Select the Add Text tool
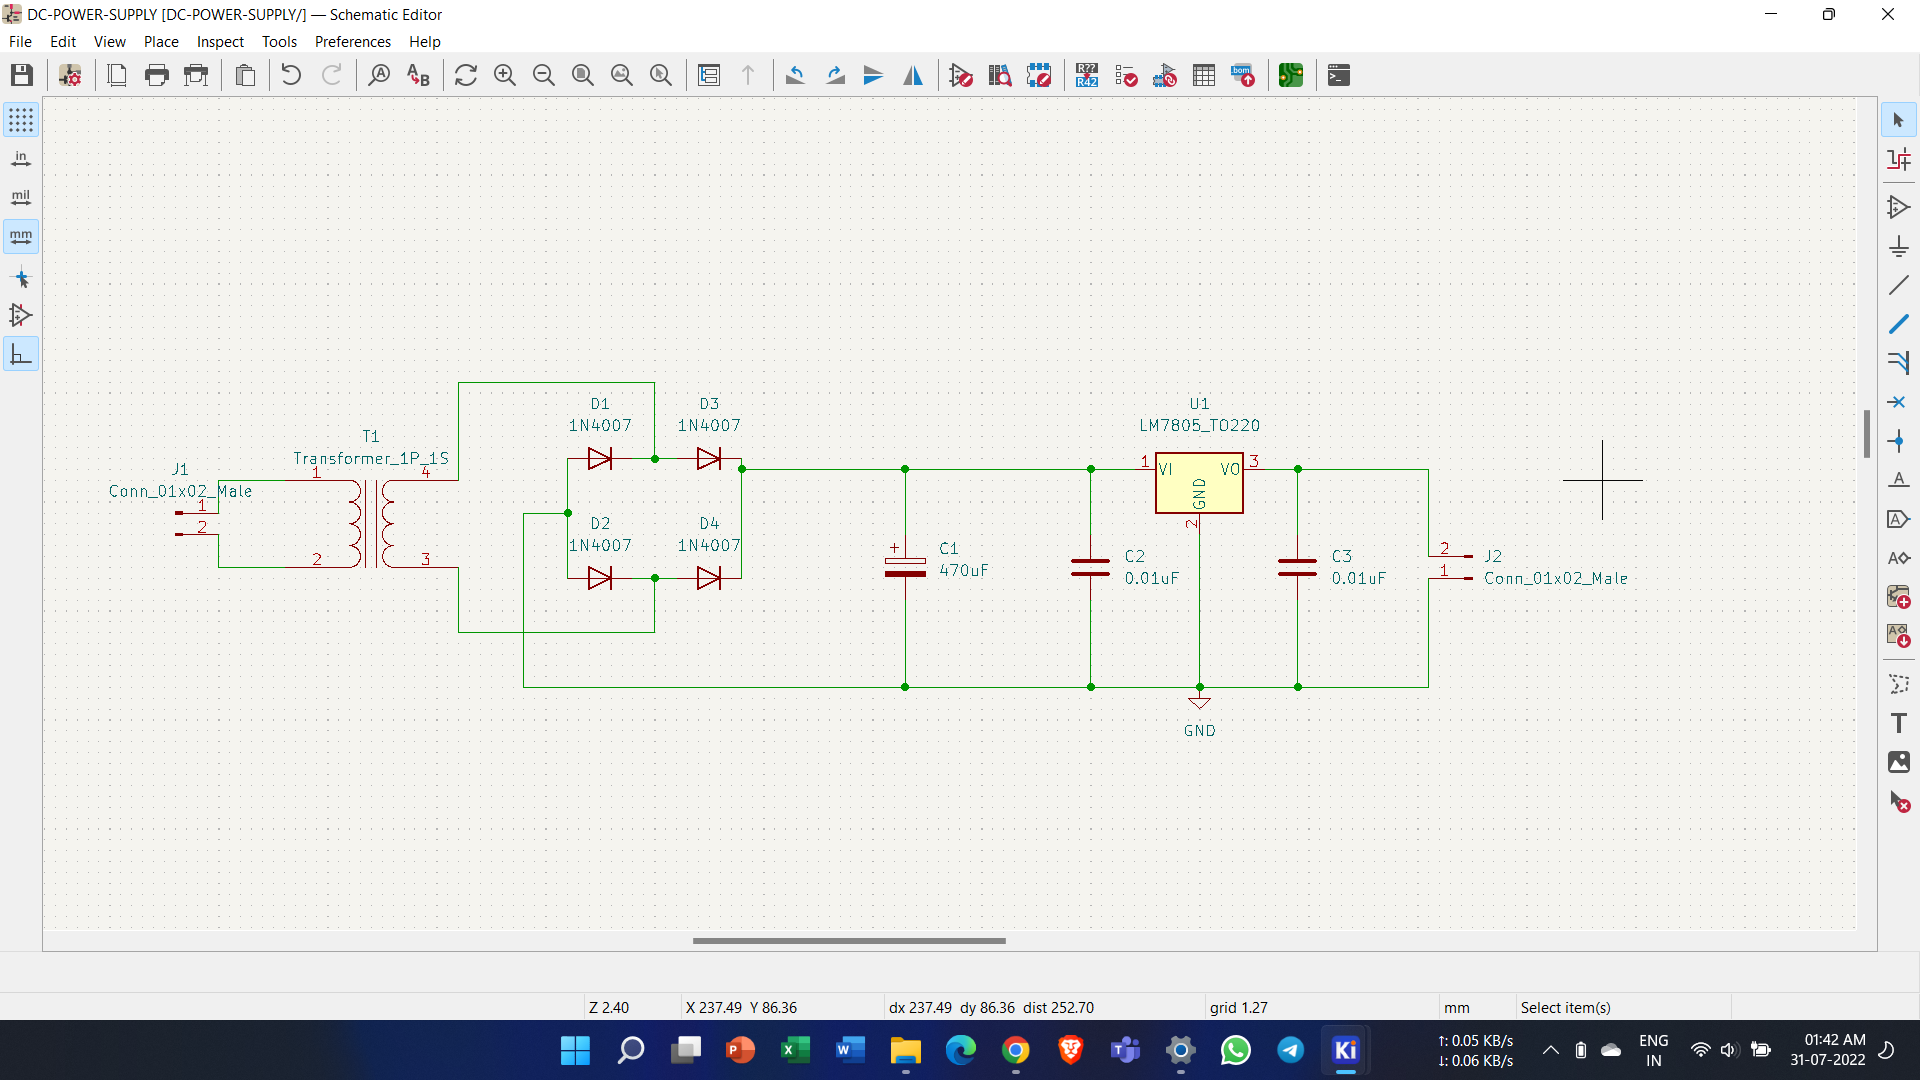 click(x=1899, y=723)
